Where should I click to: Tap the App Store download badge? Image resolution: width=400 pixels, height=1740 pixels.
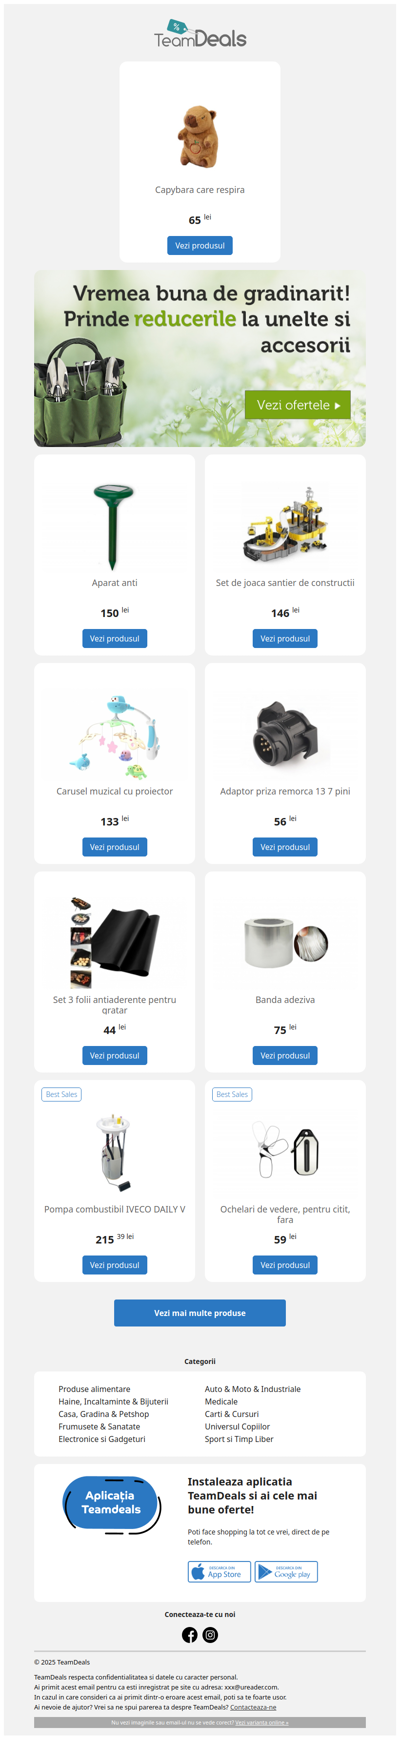pyautogui.click(x=219, y=1572)
